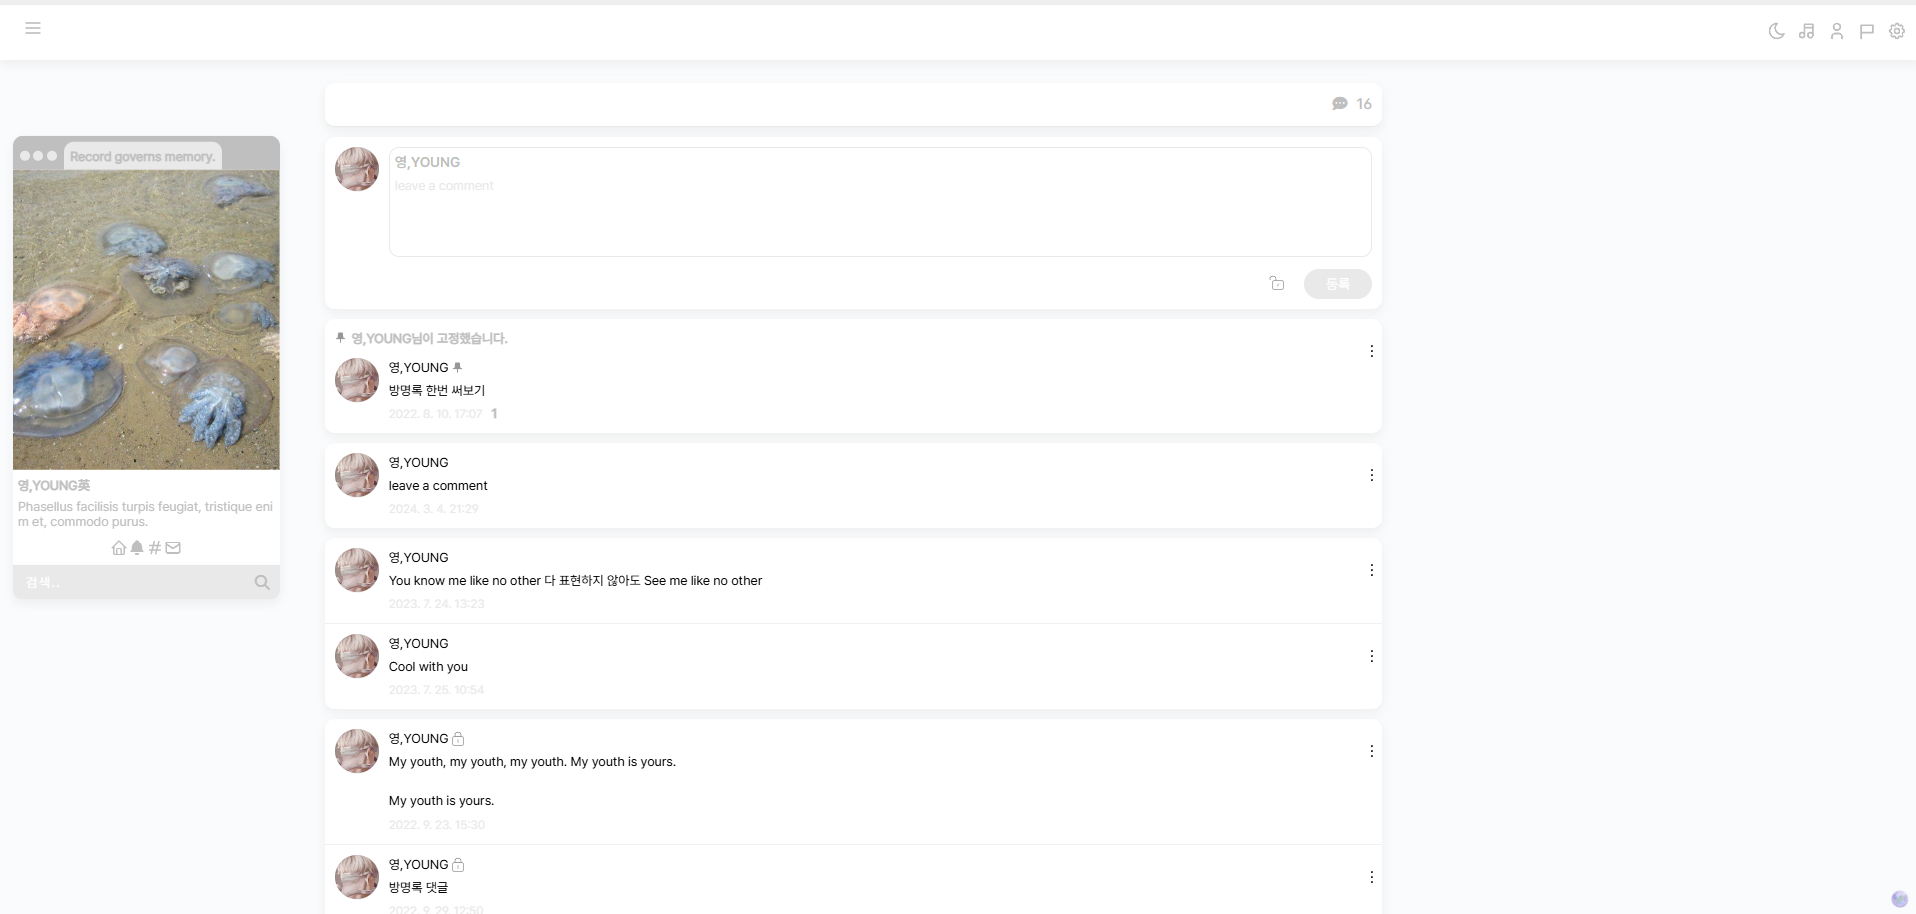Toggle secret comment lock icon
This screenshot has width=1916, height=914.
(x=1277, y=284)
